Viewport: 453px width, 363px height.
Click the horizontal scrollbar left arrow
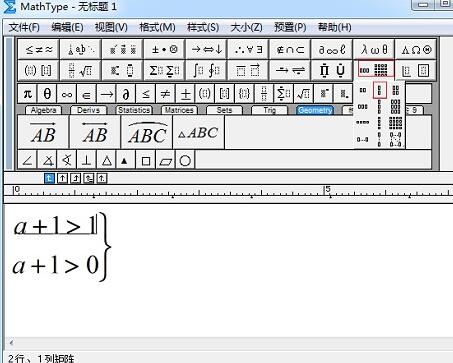(11, 343)
